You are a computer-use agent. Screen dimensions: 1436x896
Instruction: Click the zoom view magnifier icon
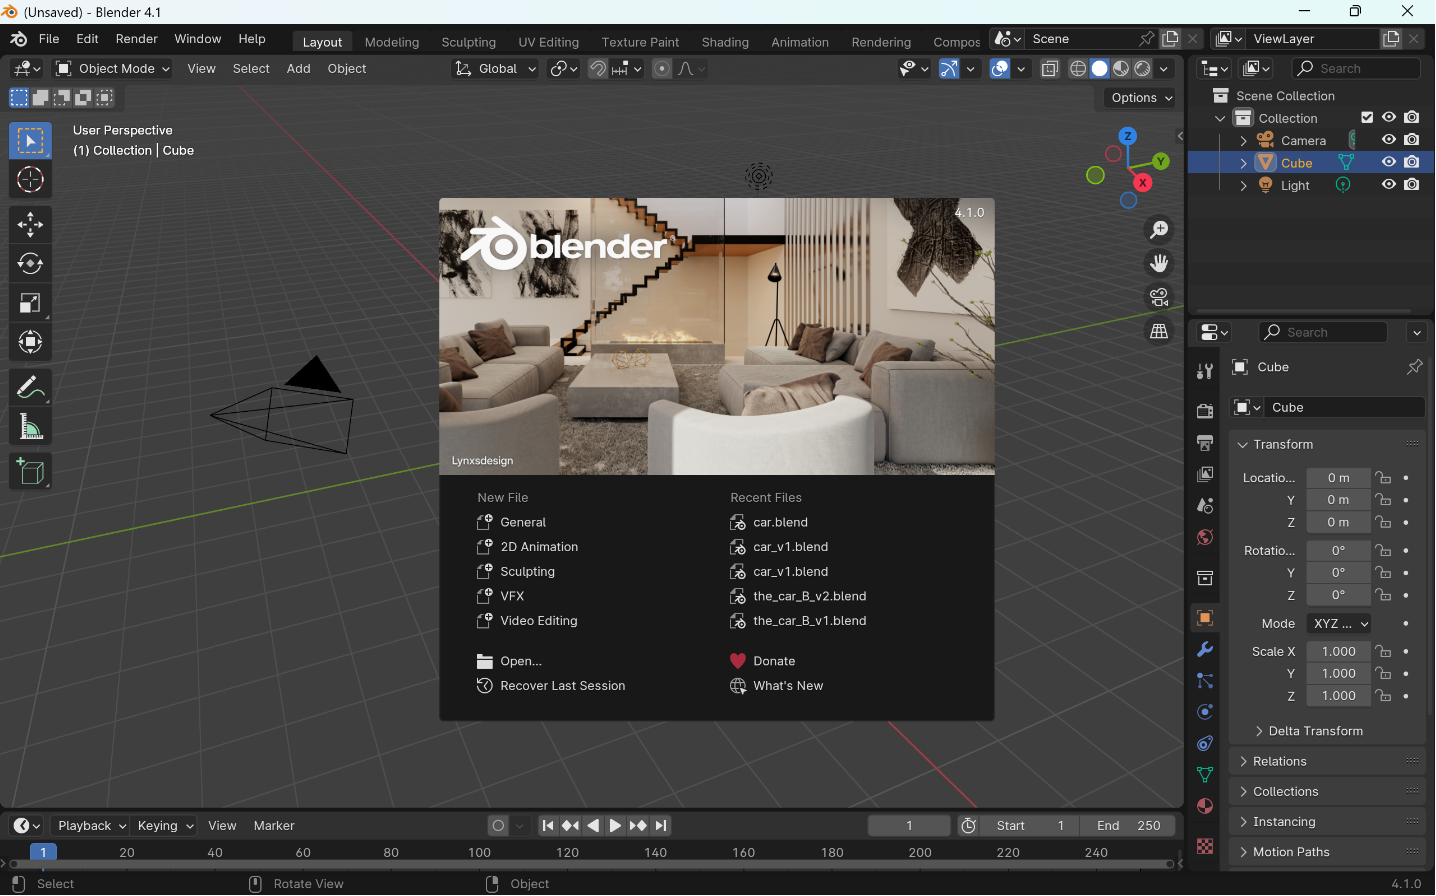coord(1159,230)
